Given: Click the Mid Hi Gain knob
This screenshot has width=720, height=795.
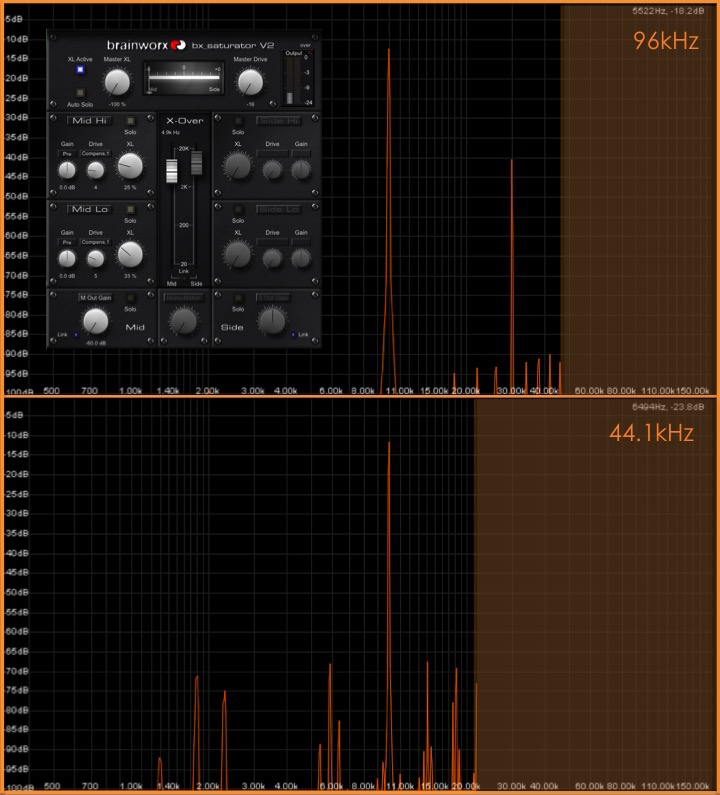Looking at the screenshot, I should [x=67, y=170].
